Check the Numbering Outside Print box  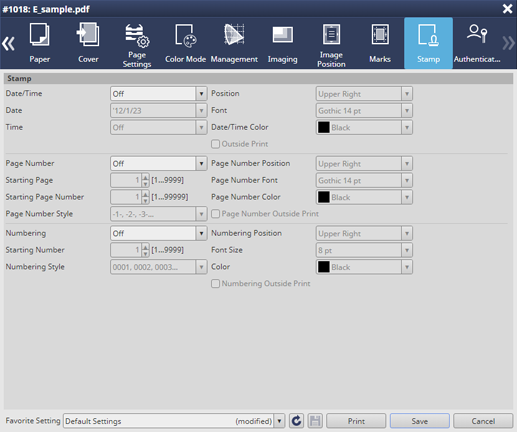tap(215, 284)
